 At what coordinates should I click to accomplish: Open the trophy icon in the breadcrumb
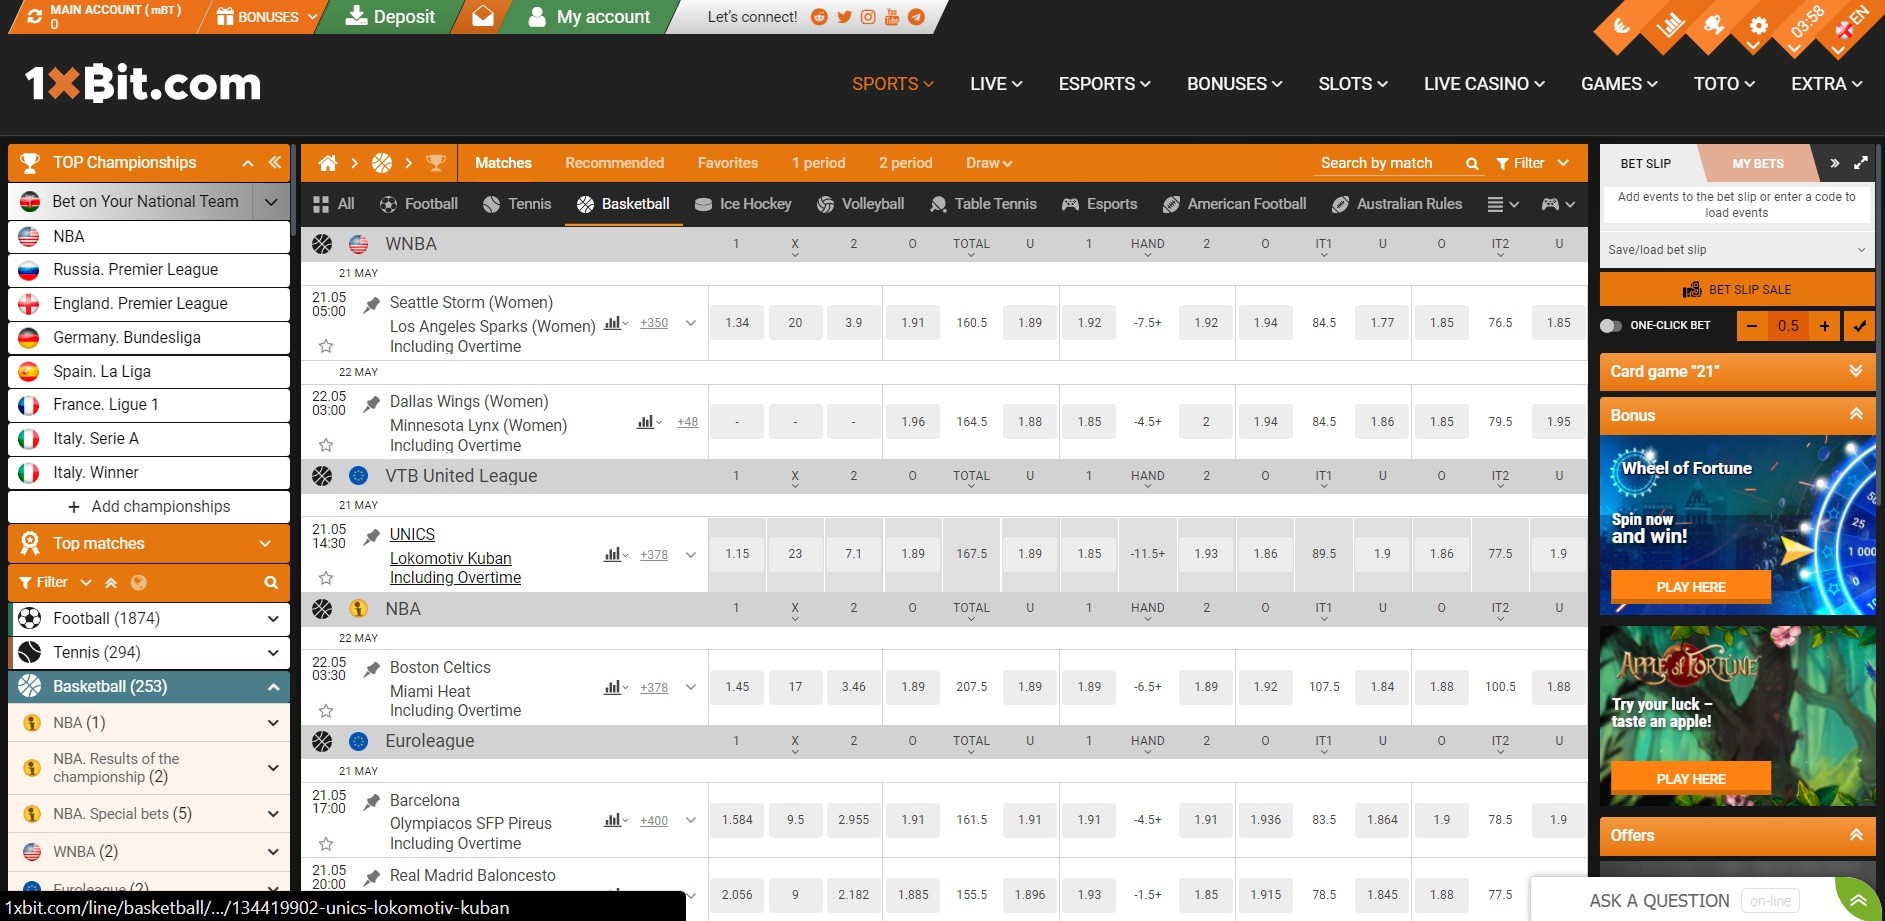click(x=437, y=162)
